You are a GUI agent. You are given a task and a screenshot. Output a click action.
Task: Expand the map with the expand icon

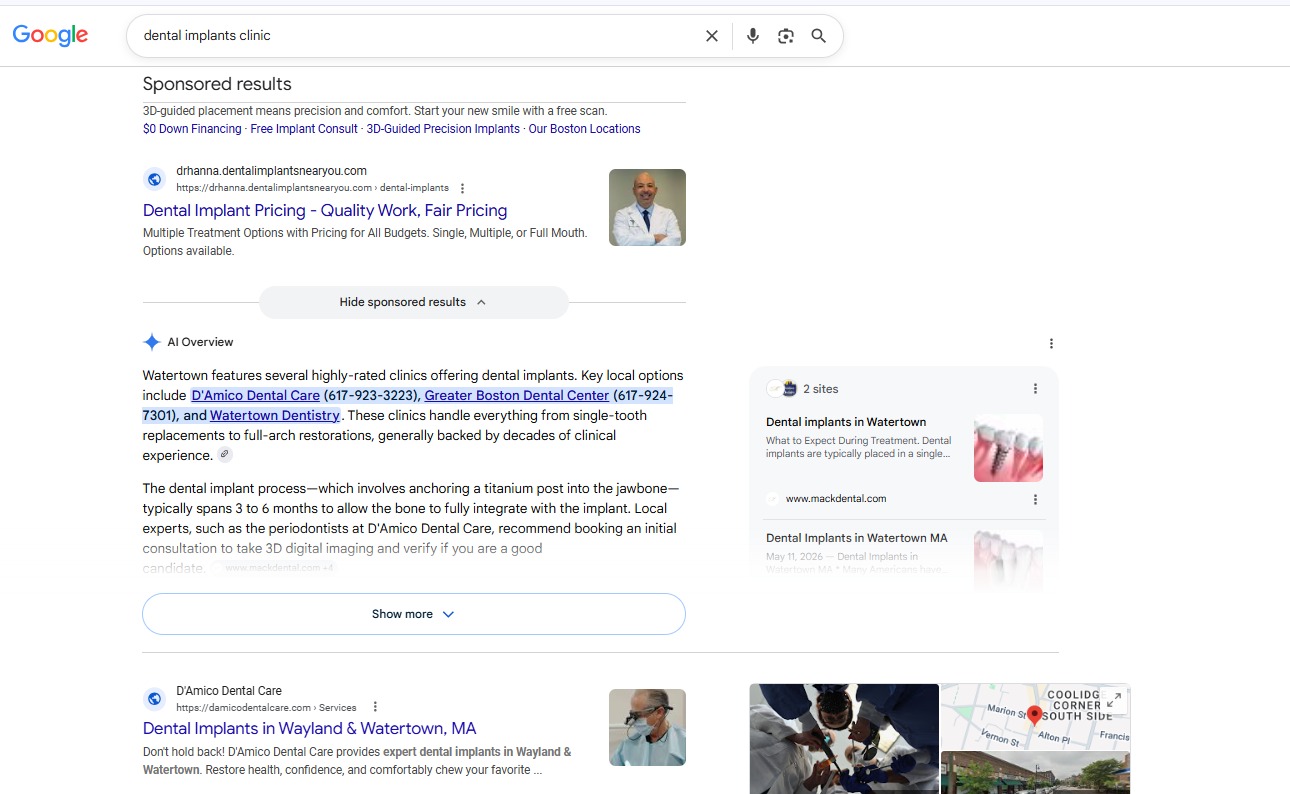[1114, 700]
